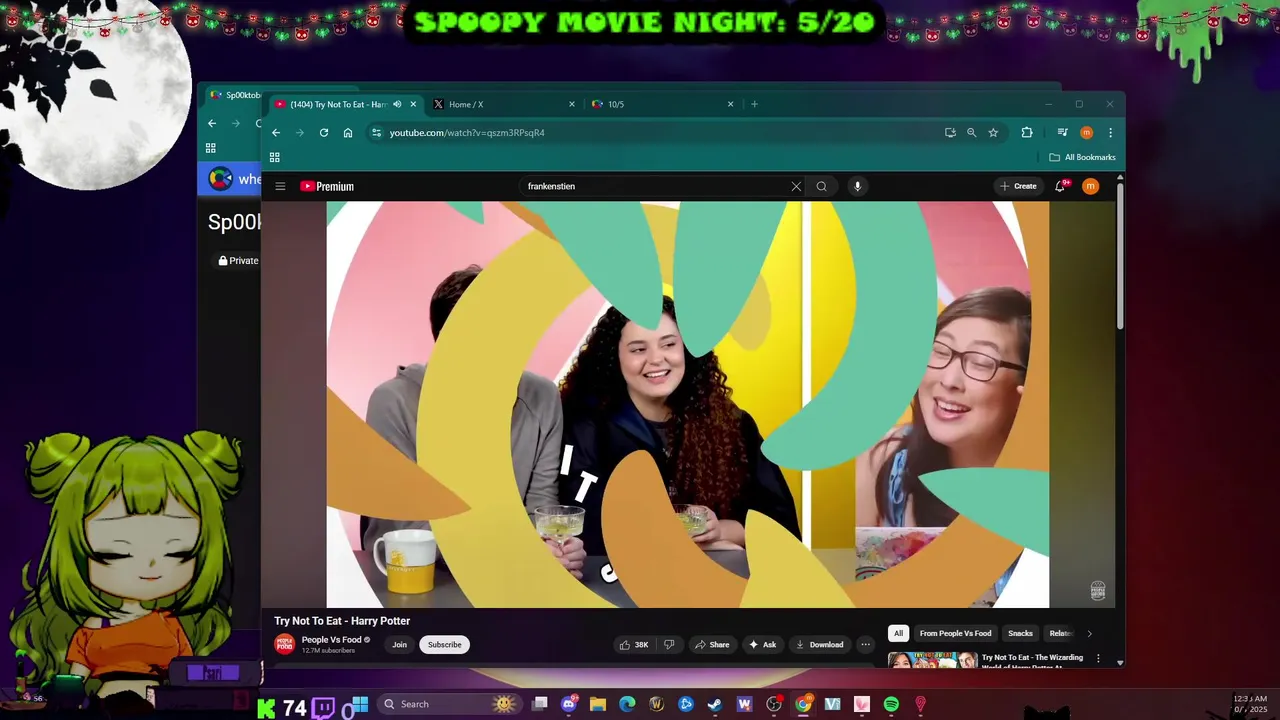The image size is (1280, 720).
Task: Go back in the Chrome window
Action: point(276,132)
